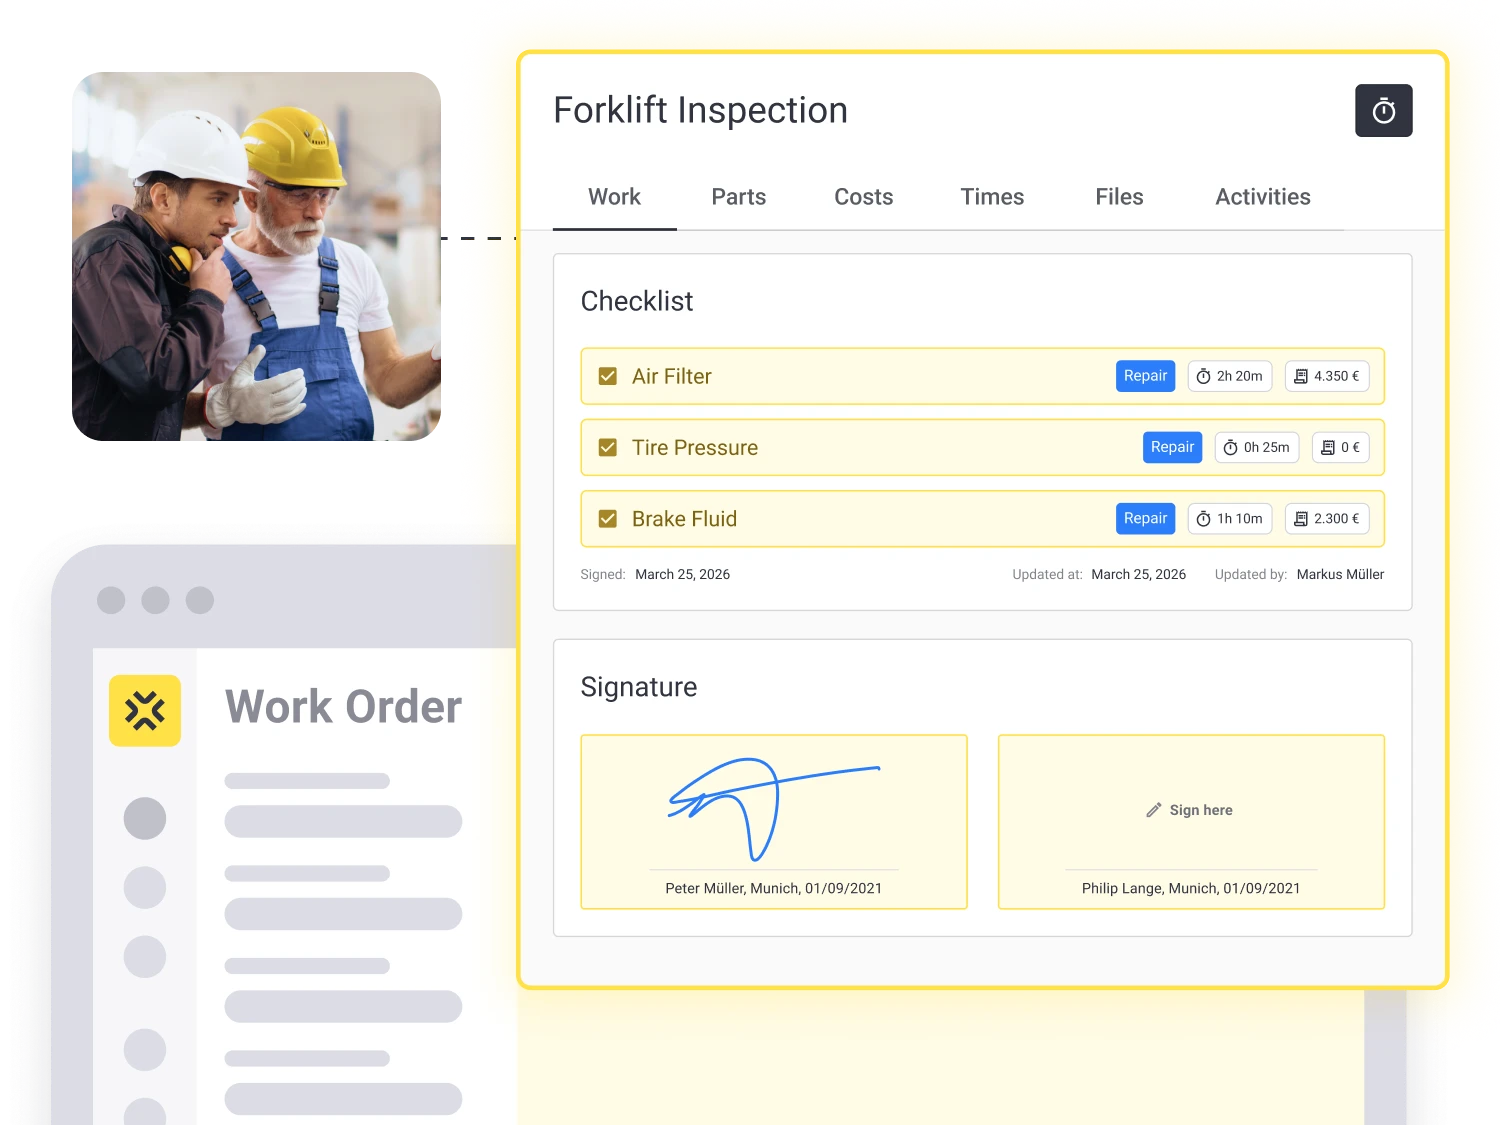Open the 2h 20m time badge

(1230, 376)
